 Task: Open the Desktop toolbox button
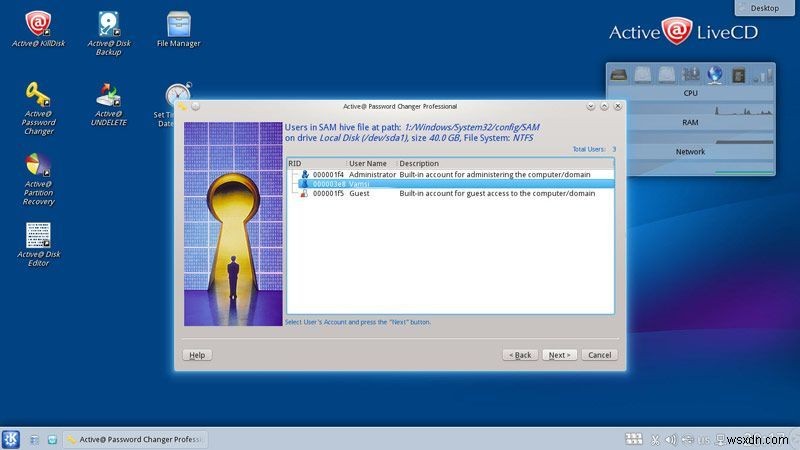764,8
